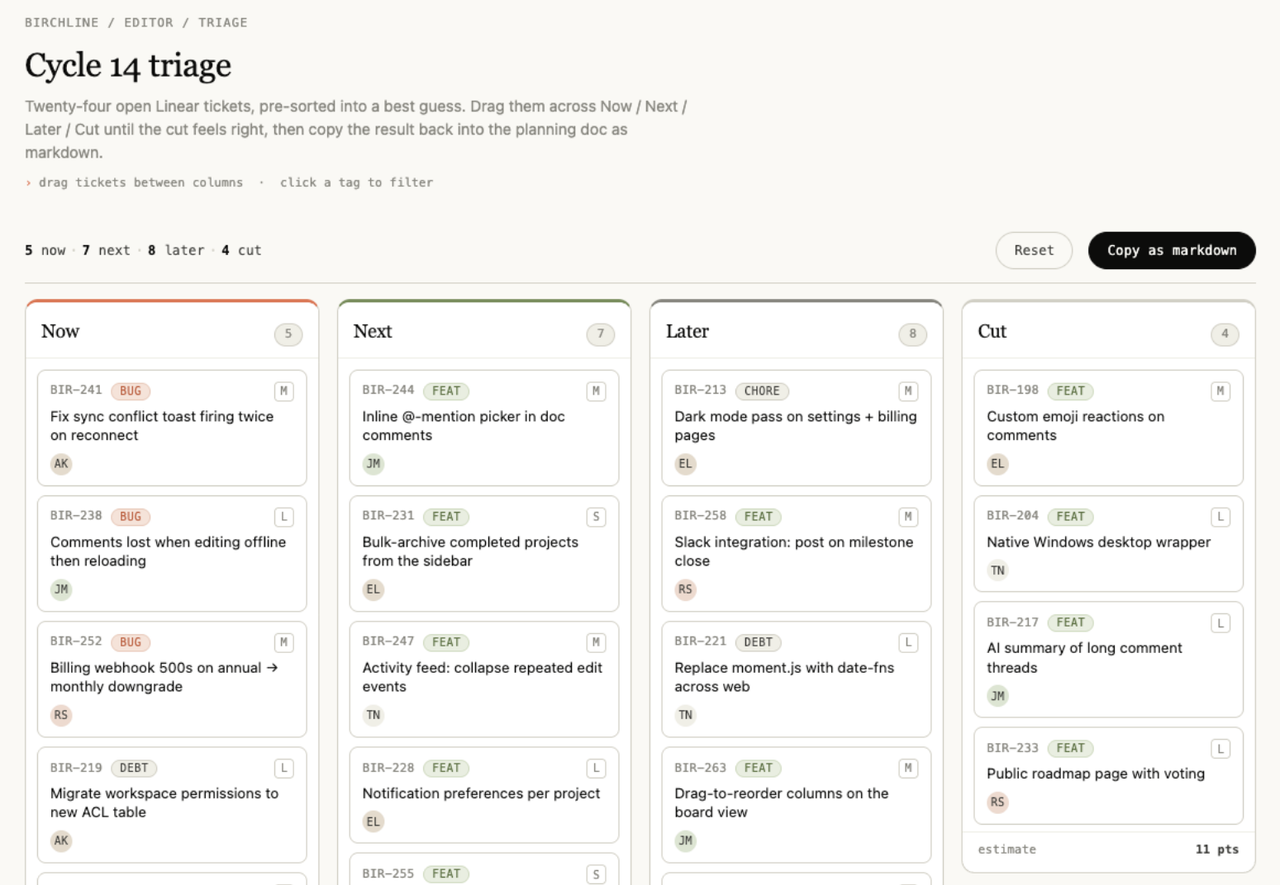Filter by FEAT tag on BIR-198
Screen dimensions: 1280x885
point(1070,391)
